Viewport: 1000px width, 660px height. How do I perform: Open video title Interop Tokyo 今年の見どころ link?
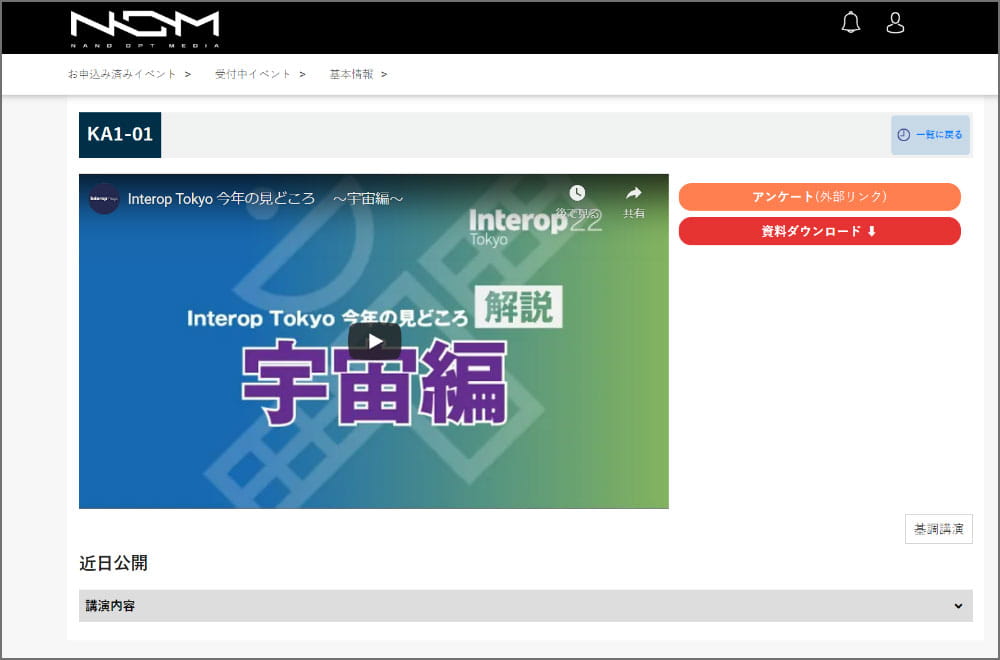click(265, 199)
